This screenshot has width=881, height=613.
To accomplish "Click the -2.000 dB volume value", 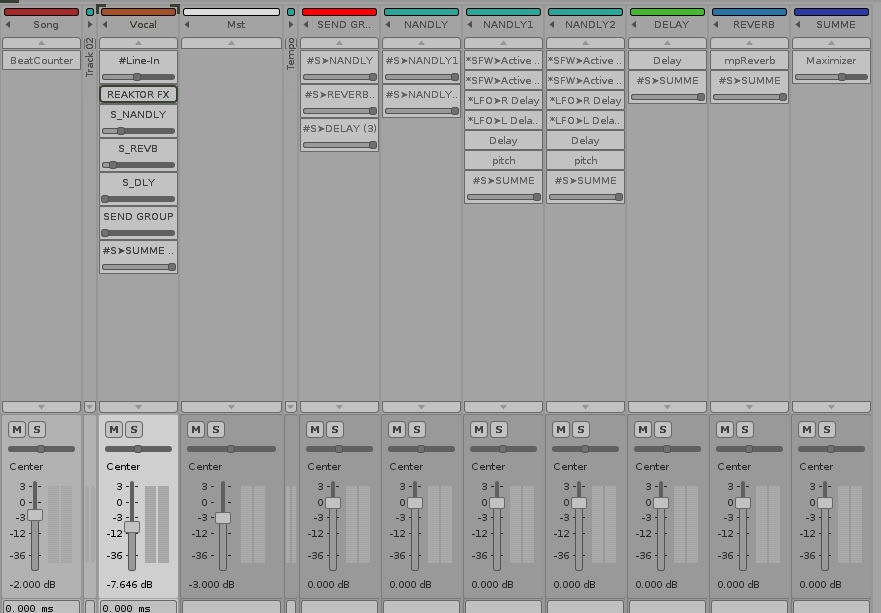I will pyautogui.click(x=33, y=584).
